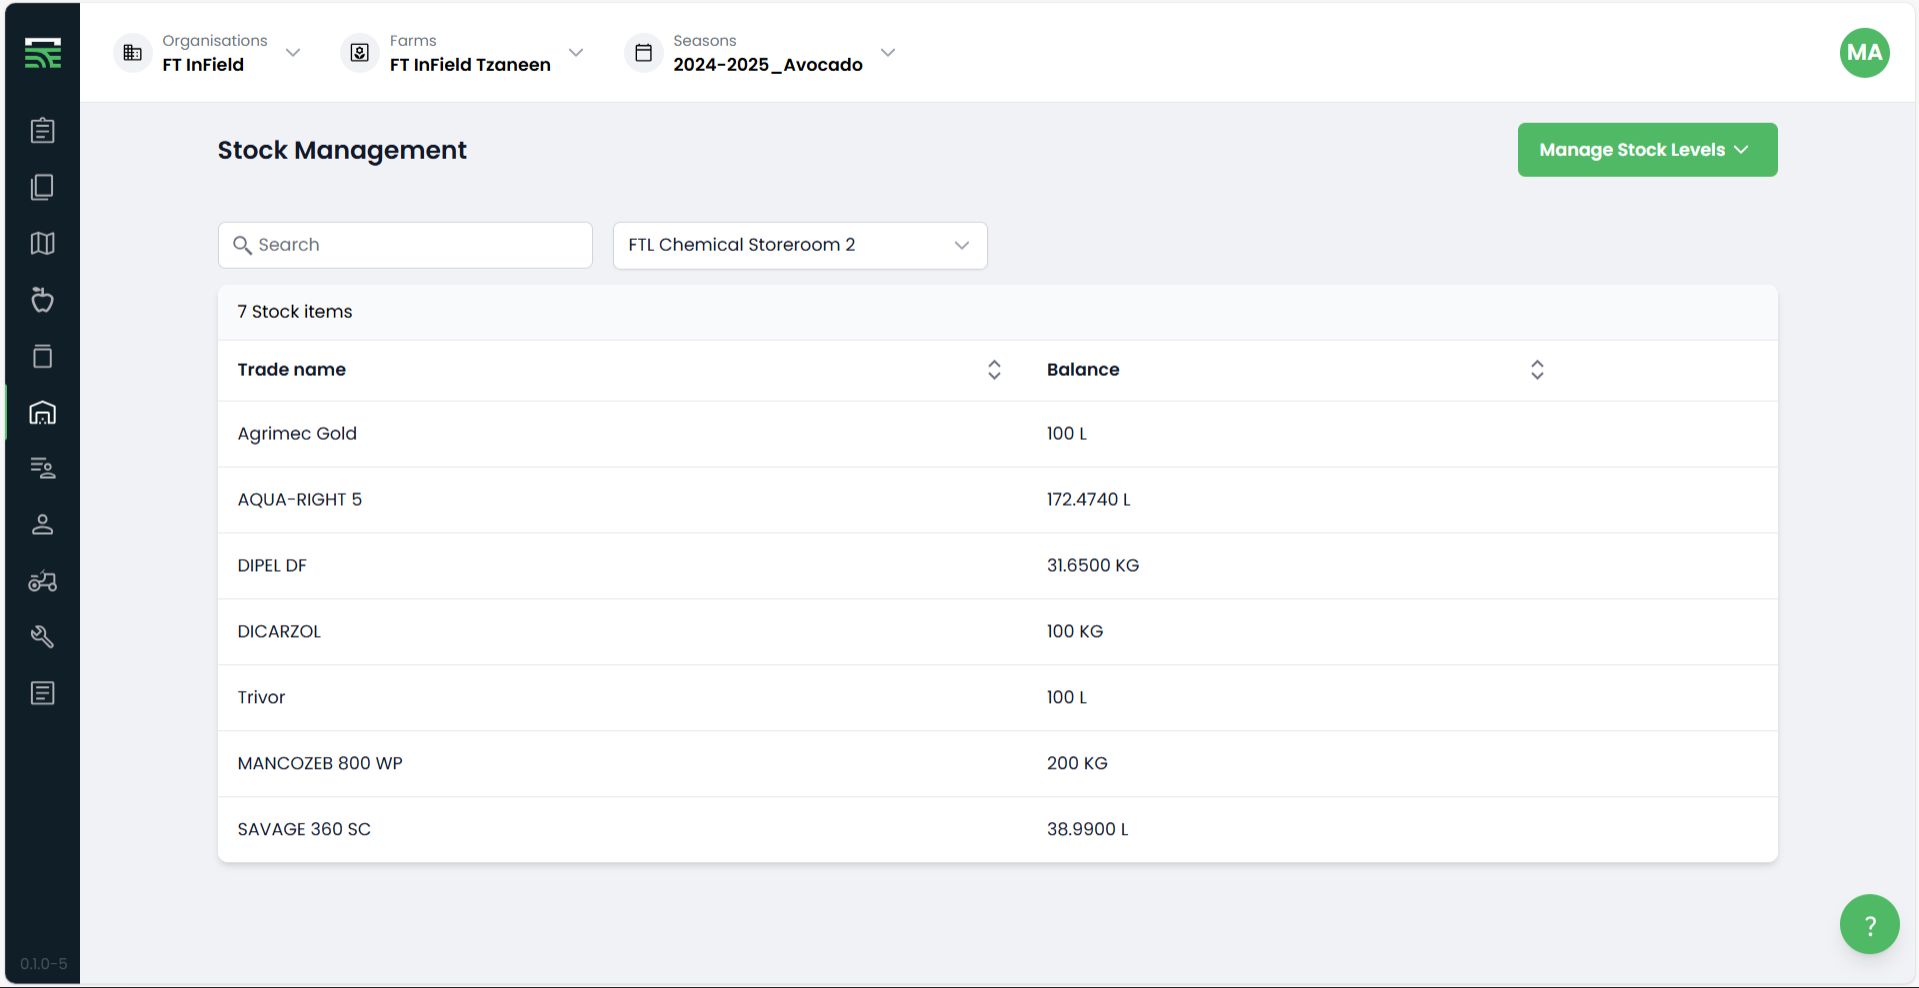The image size is (1919, 988).
Task: Open the help question mark button
Action: pyautogui.click(x=1870, y=925)
